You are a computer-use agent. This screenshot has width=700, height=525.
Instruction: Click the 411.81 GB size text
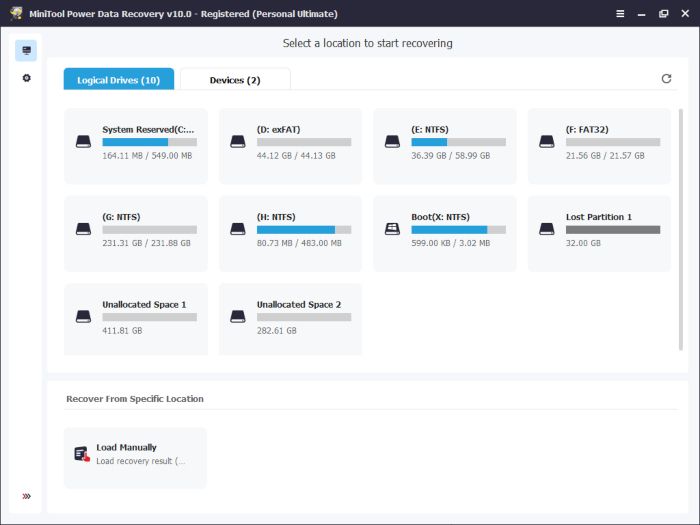122,331
